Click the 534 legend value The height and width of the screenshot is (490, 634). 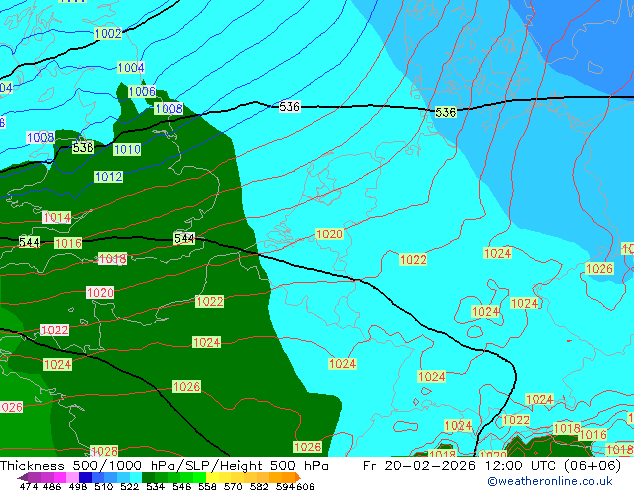coord(156,486)
